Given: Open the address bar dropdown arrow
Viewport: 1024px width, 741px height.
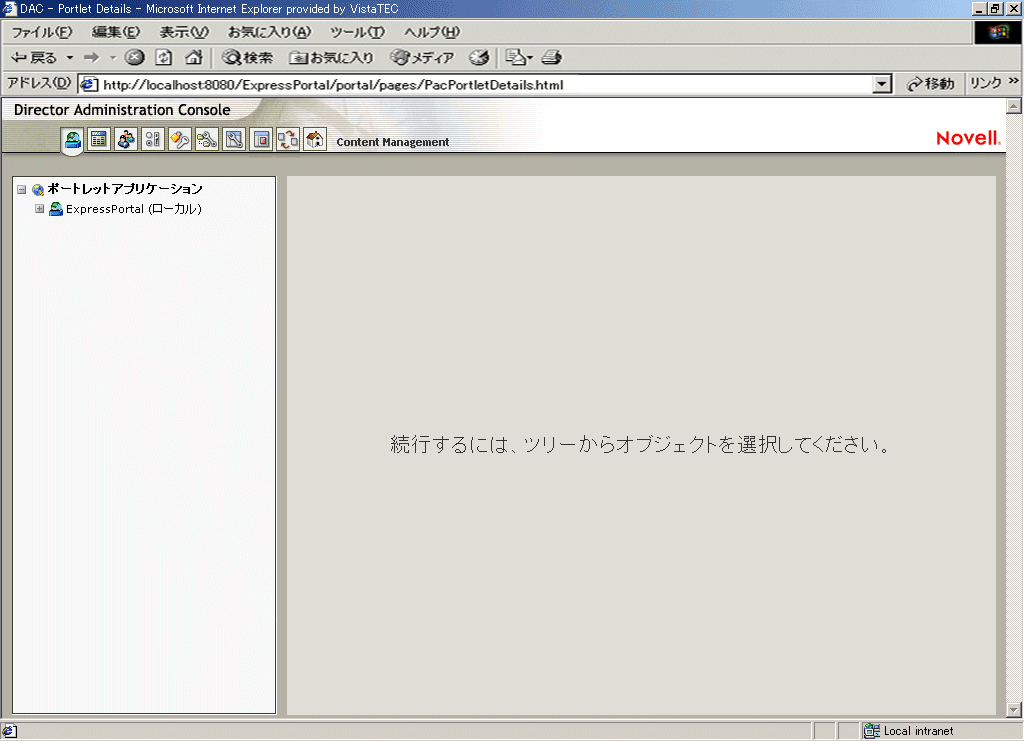Looking at the screenshot, I should [882, 84].
